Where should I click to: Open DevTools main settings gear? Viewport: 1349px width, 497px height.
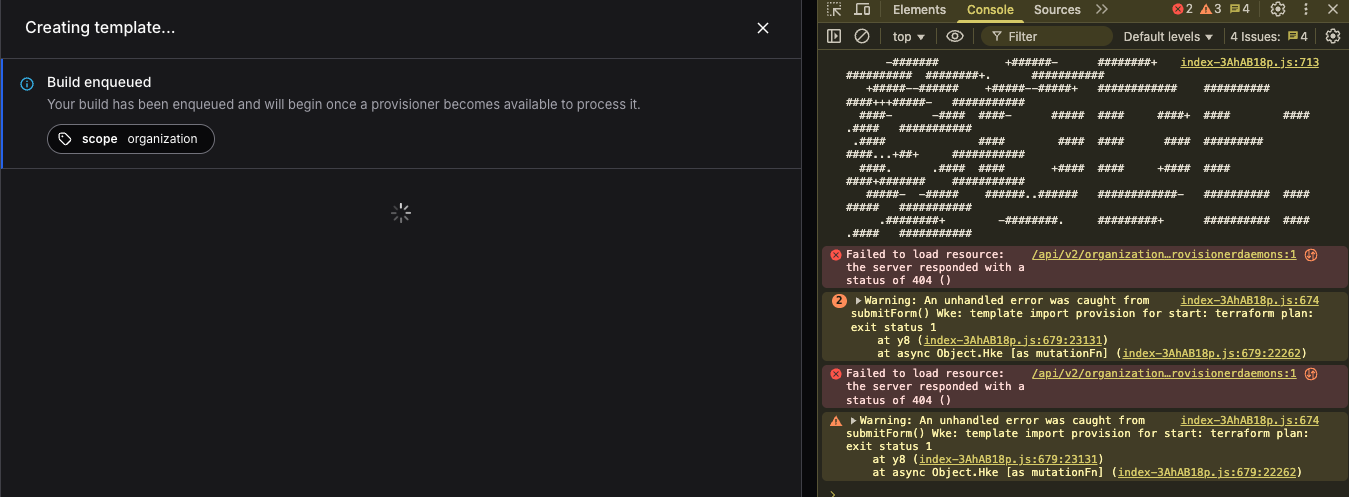pos(1277,10)
